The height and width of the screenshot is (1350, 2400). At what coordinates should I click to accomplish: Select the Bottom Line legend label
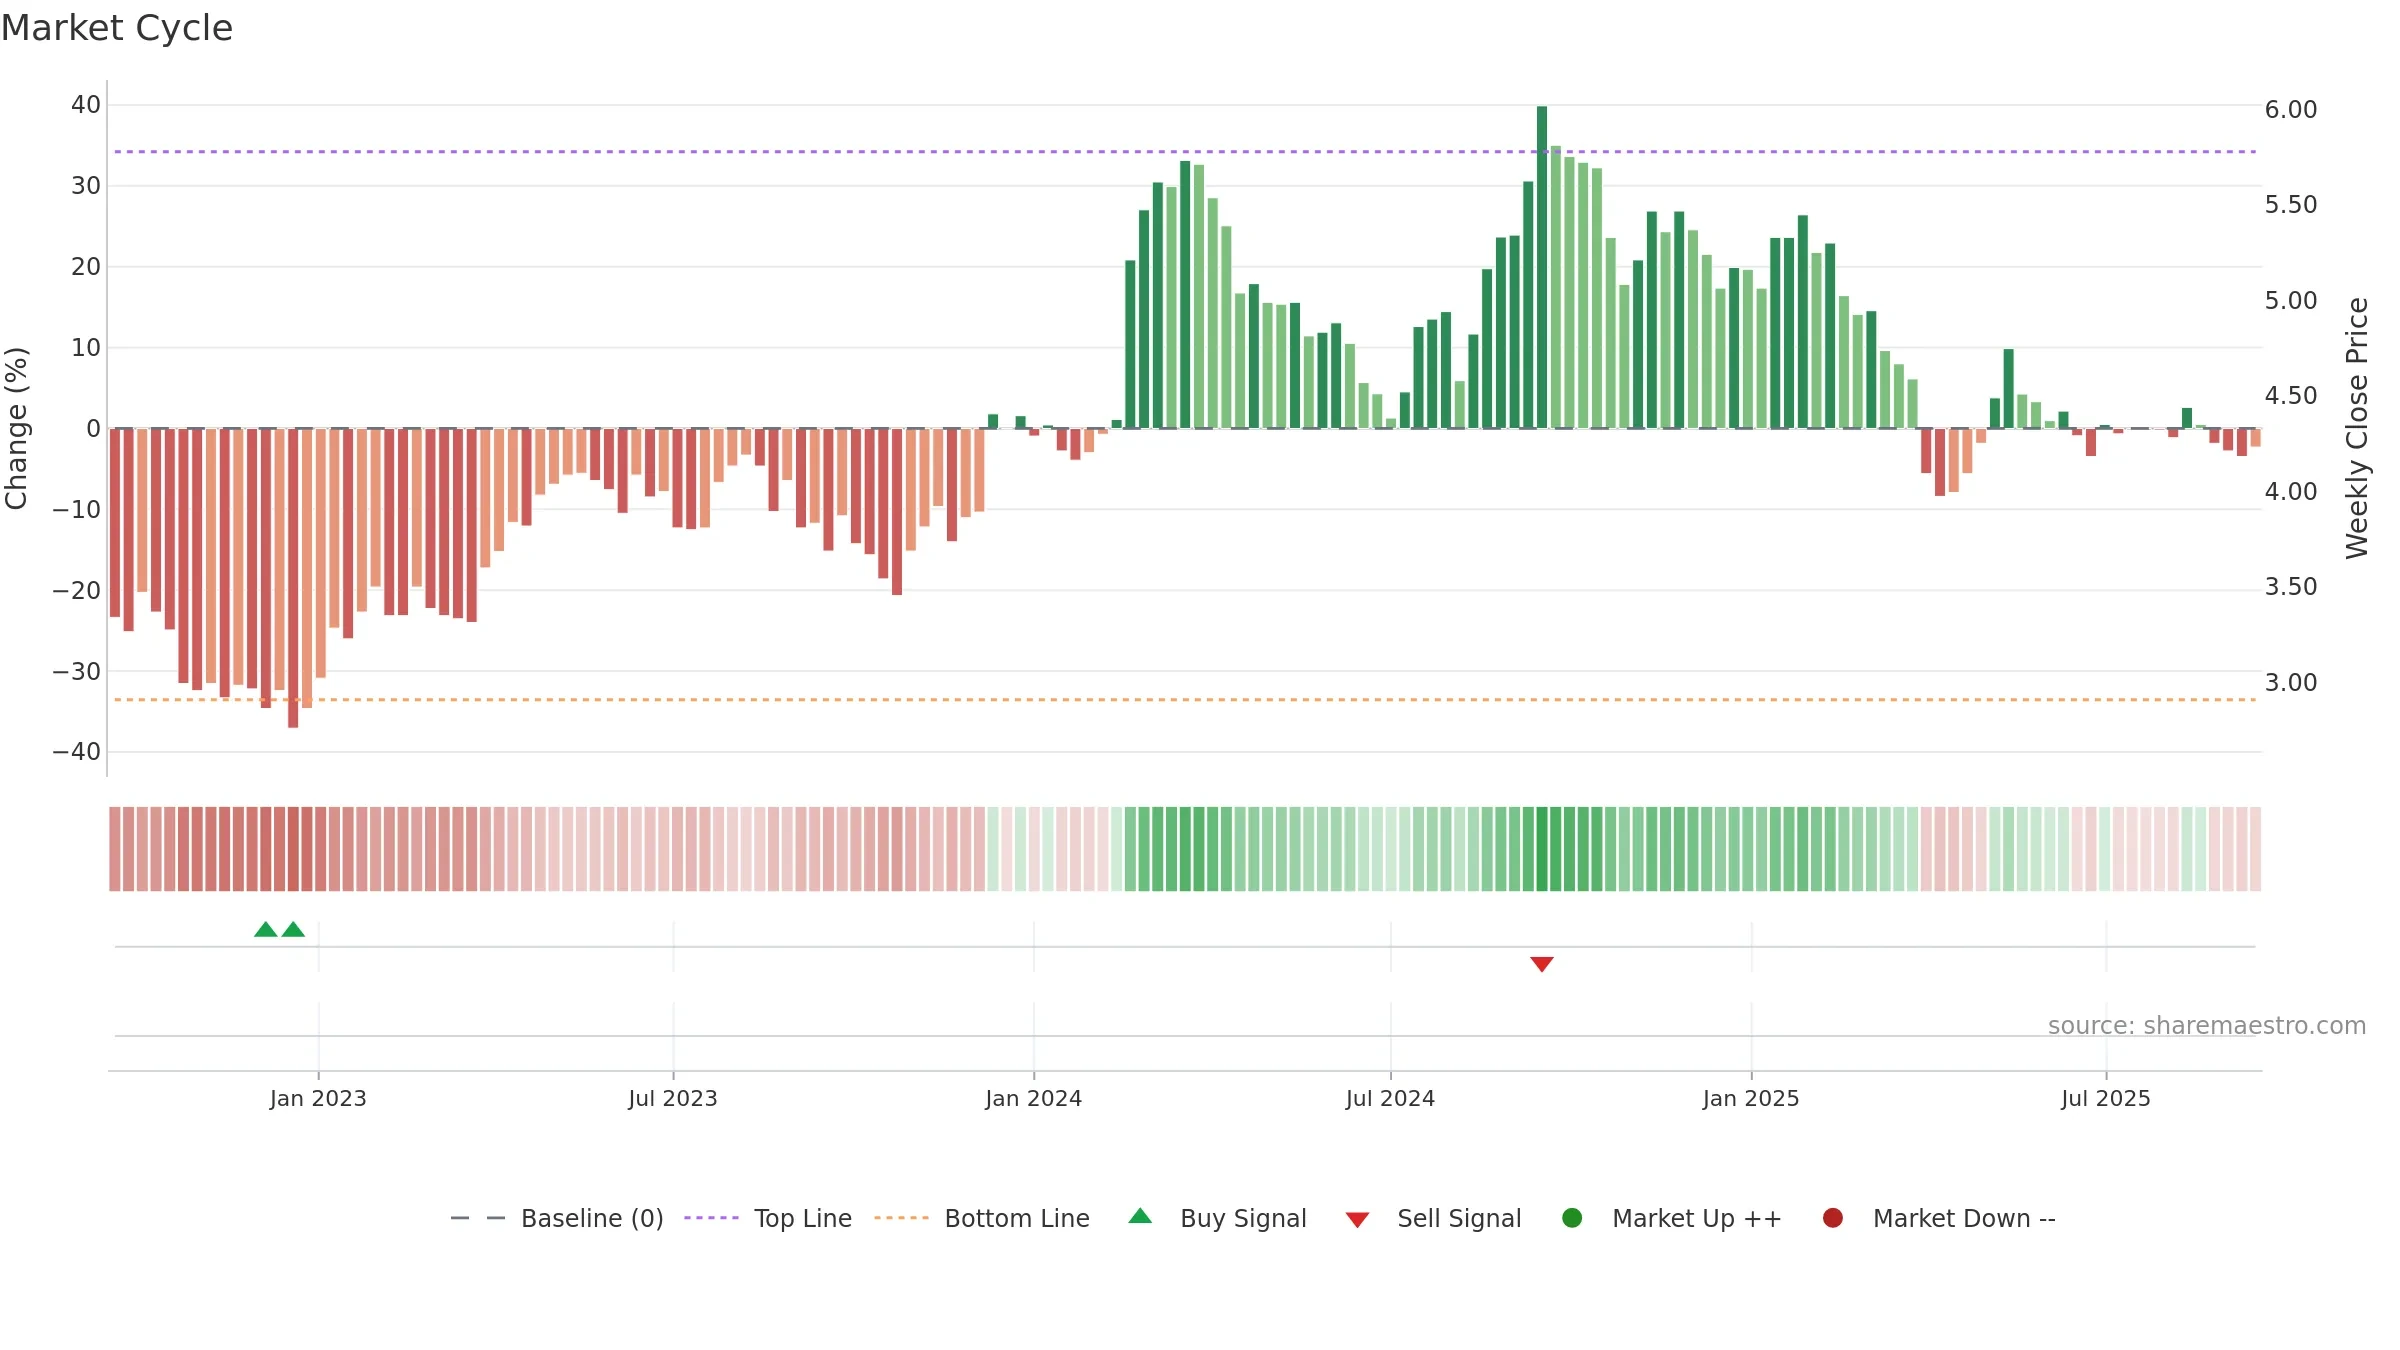click(x=1017, y=1219)
